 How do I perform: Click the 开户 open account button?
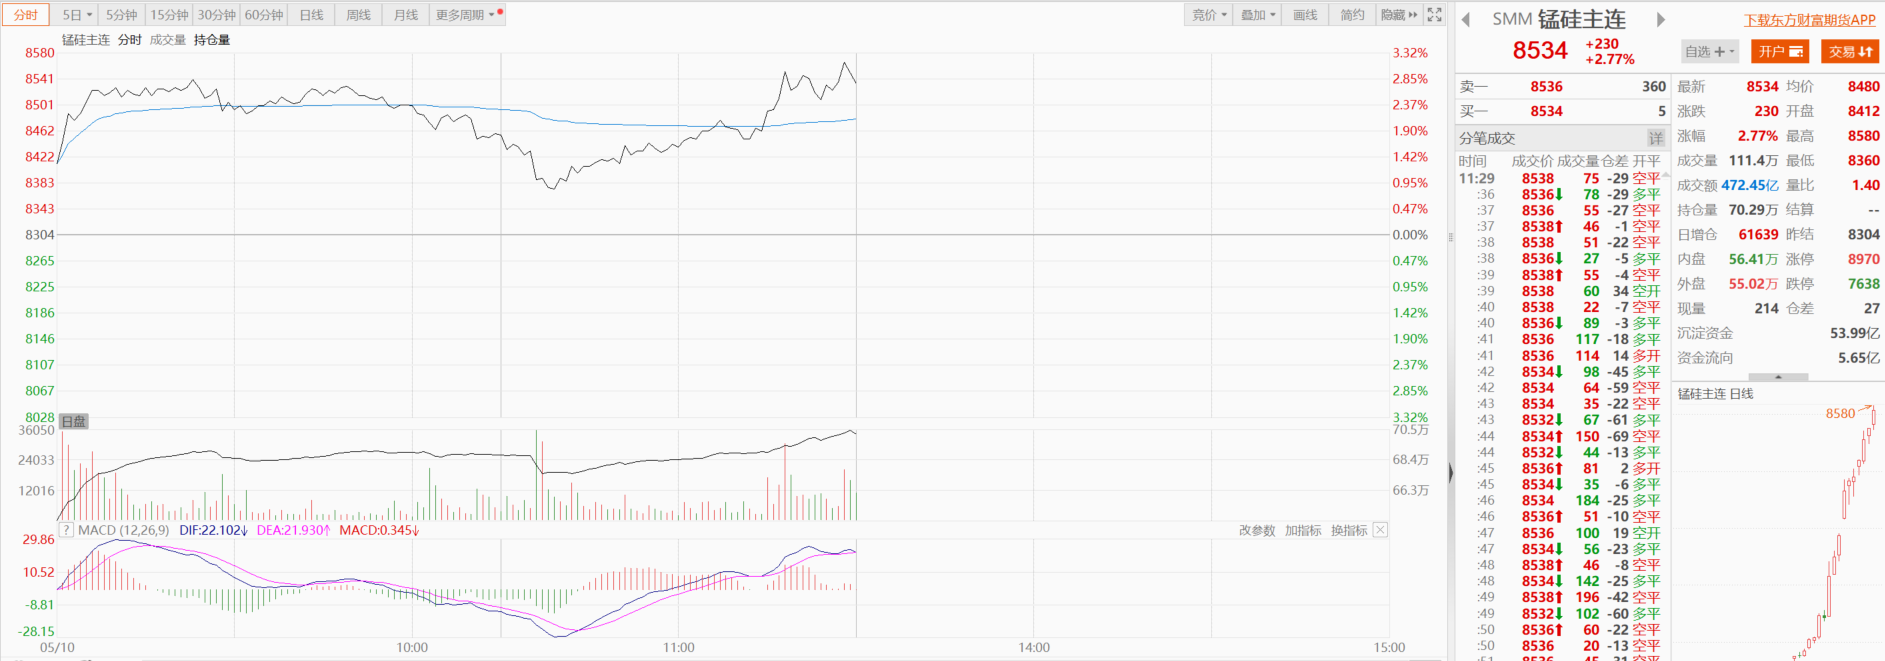tap(1780, 52)
